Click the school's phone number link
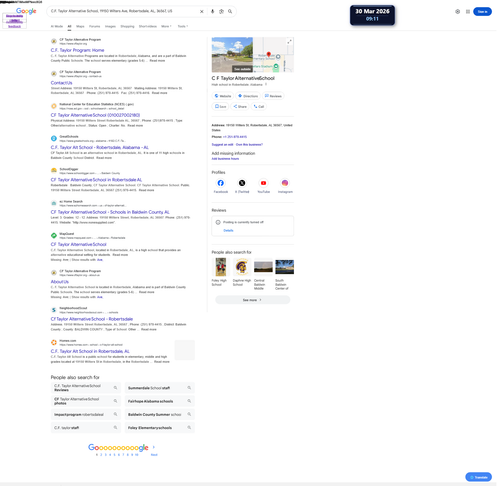Screen dimensions: 500x486 click(235, 137)
